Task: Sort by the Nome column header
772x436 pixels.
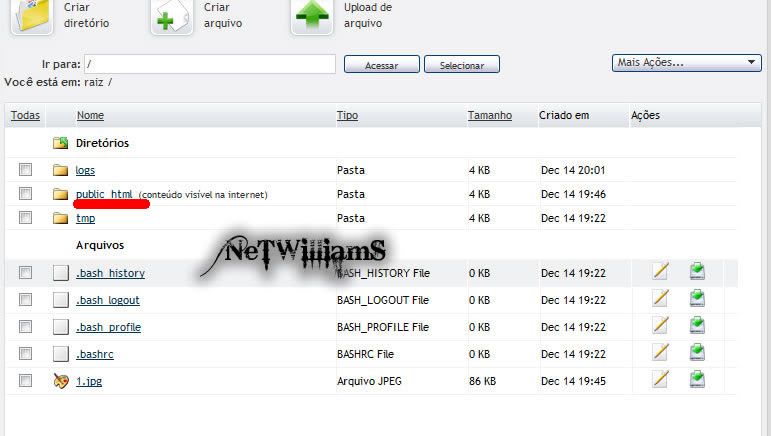Action: tap(90, 115)
